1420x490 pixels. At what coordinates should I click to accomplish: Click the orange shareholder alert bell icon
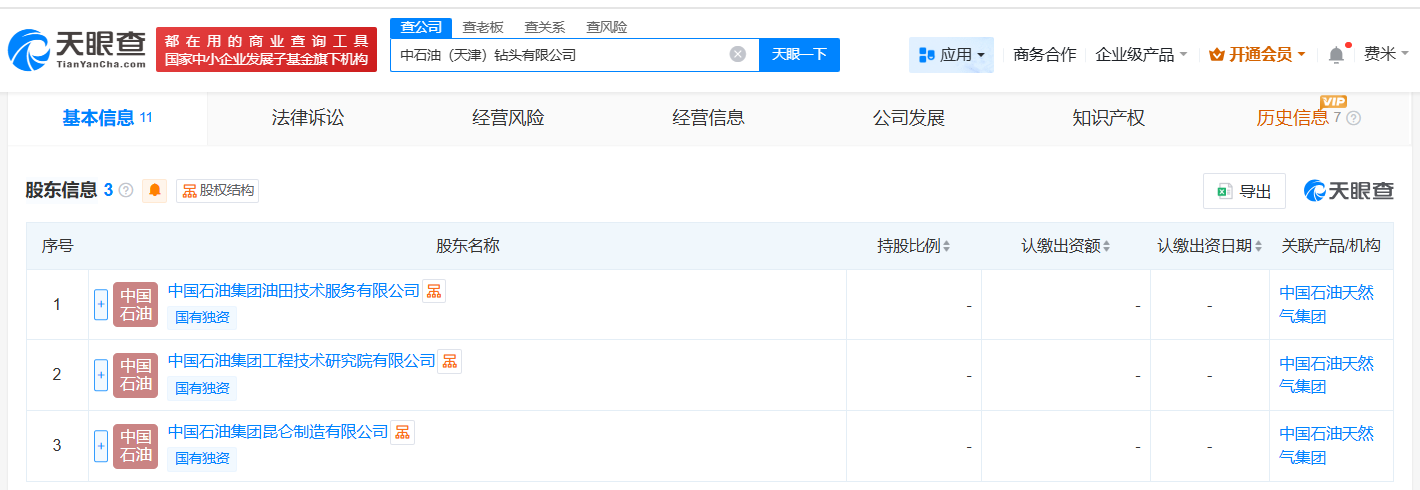pyautogui.click(x=155, y=190)
